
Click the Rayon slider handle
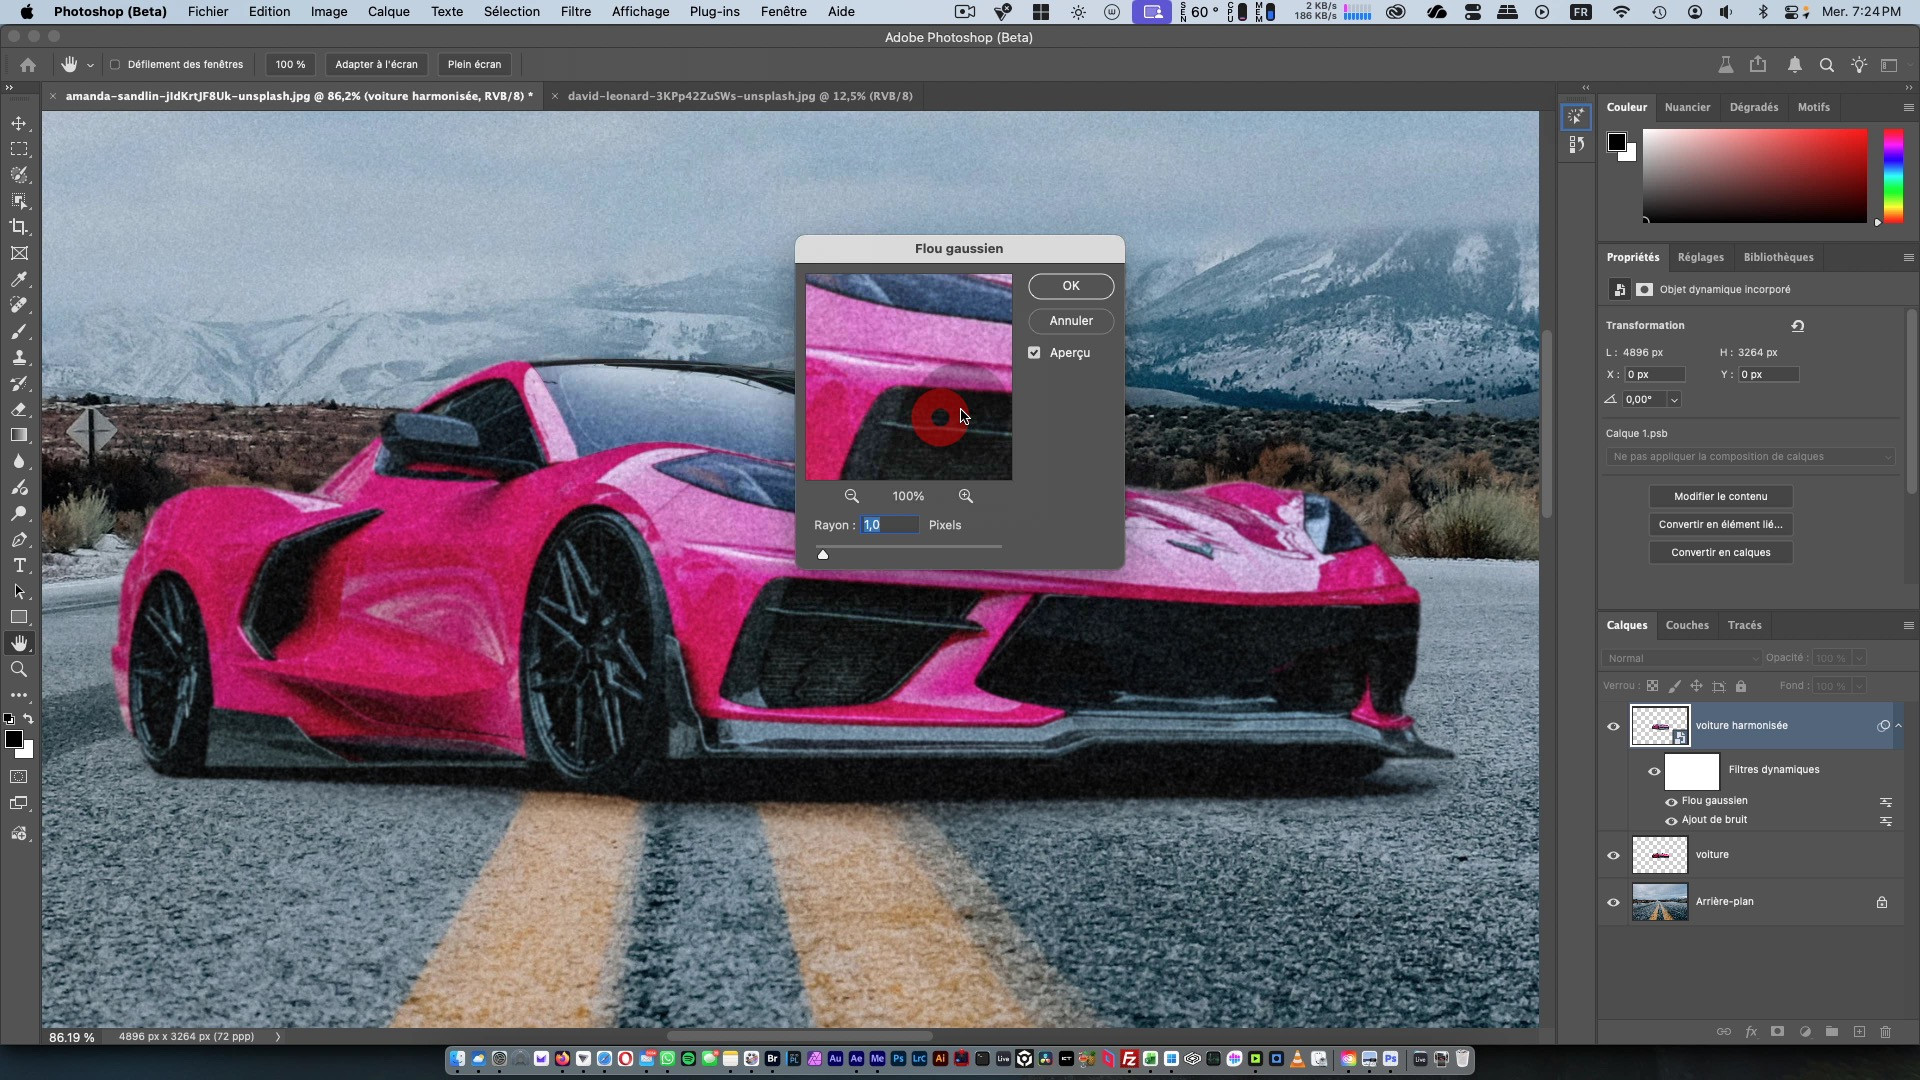tap(823, 554)
